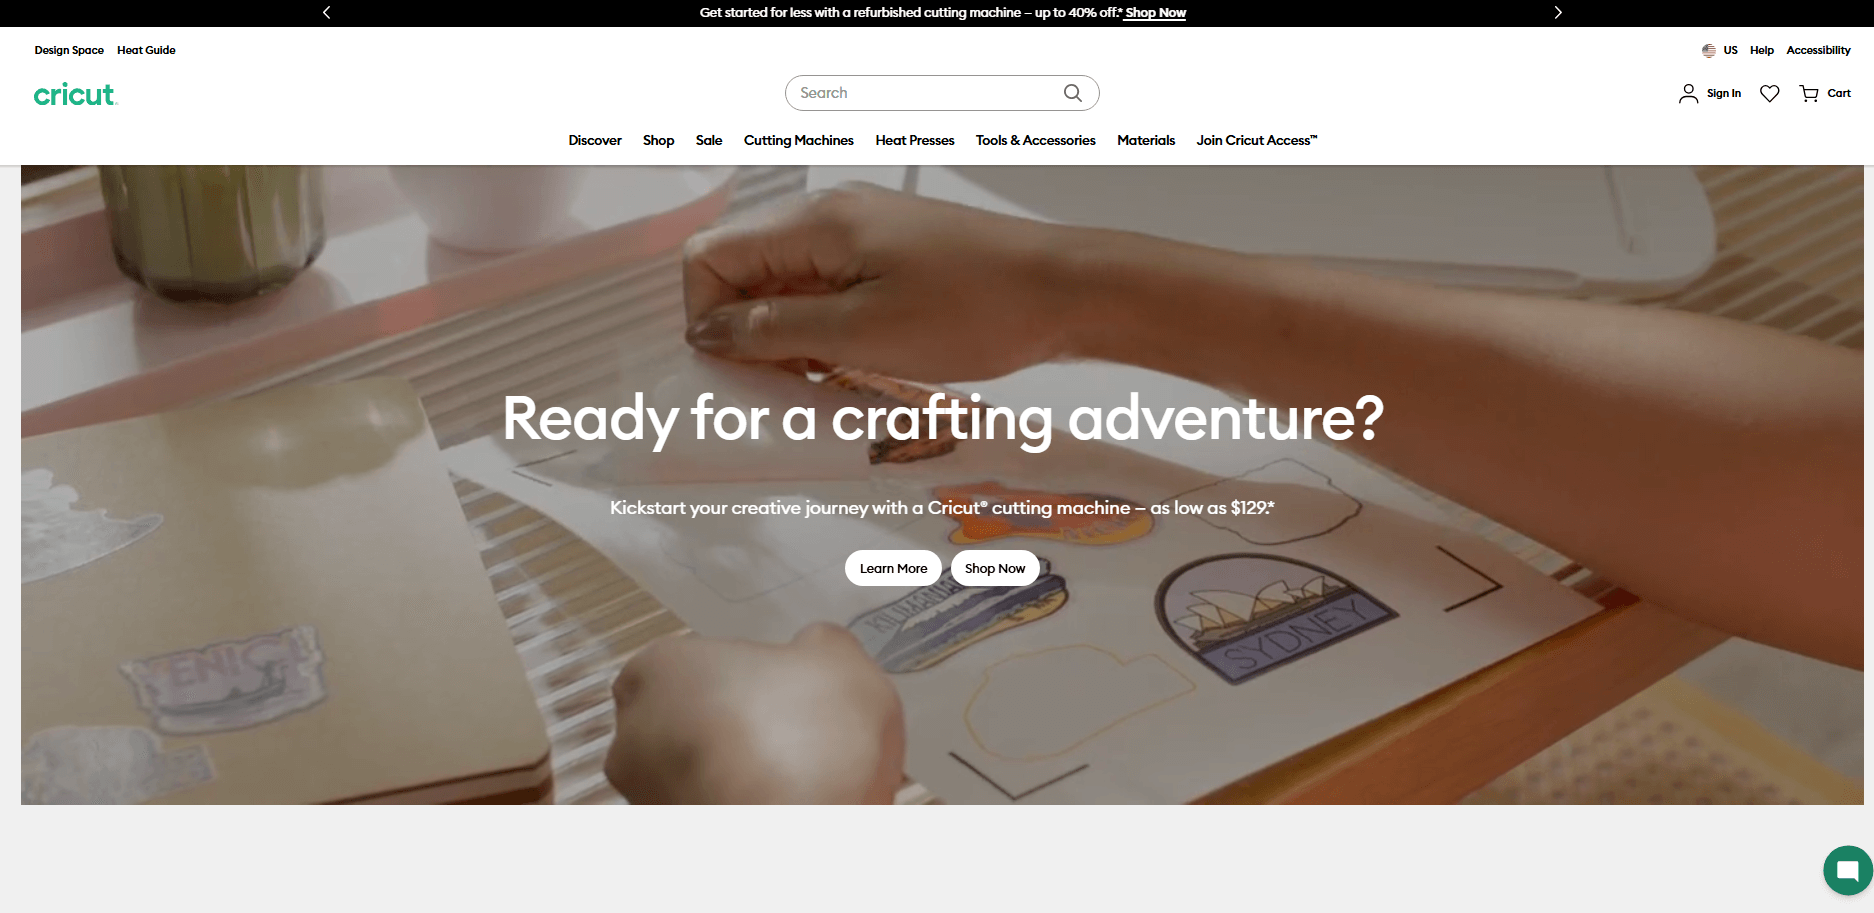Open the wishlist heart icon
The width and height of the screenshot is (1874, 913).
pos(1769,93)
